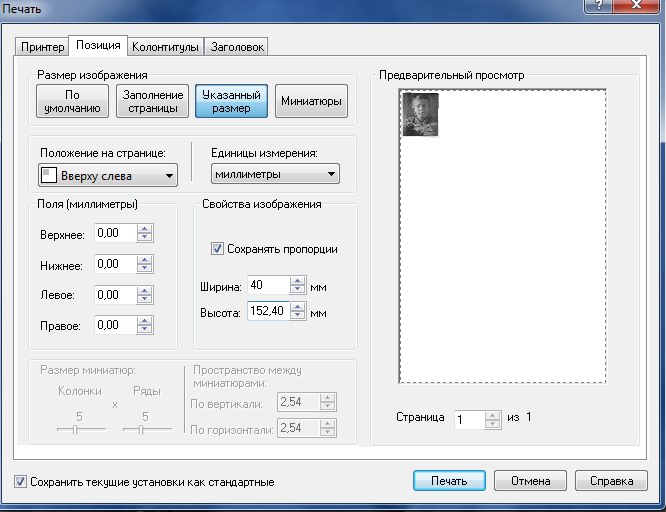Click the Высота input field

268,311
